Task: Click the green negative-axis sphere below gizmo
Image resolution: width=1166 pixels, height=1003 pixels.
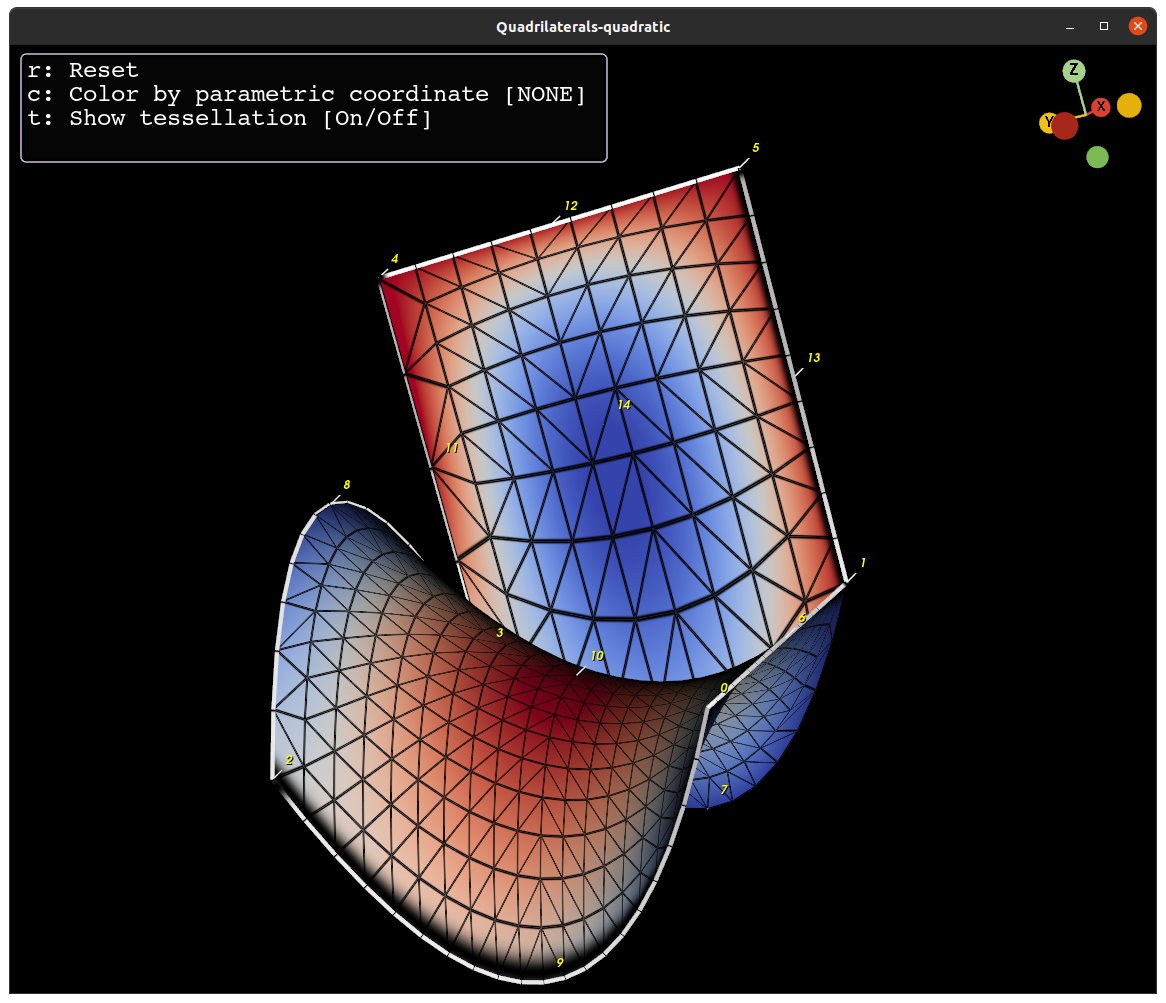Action: 1097,157
